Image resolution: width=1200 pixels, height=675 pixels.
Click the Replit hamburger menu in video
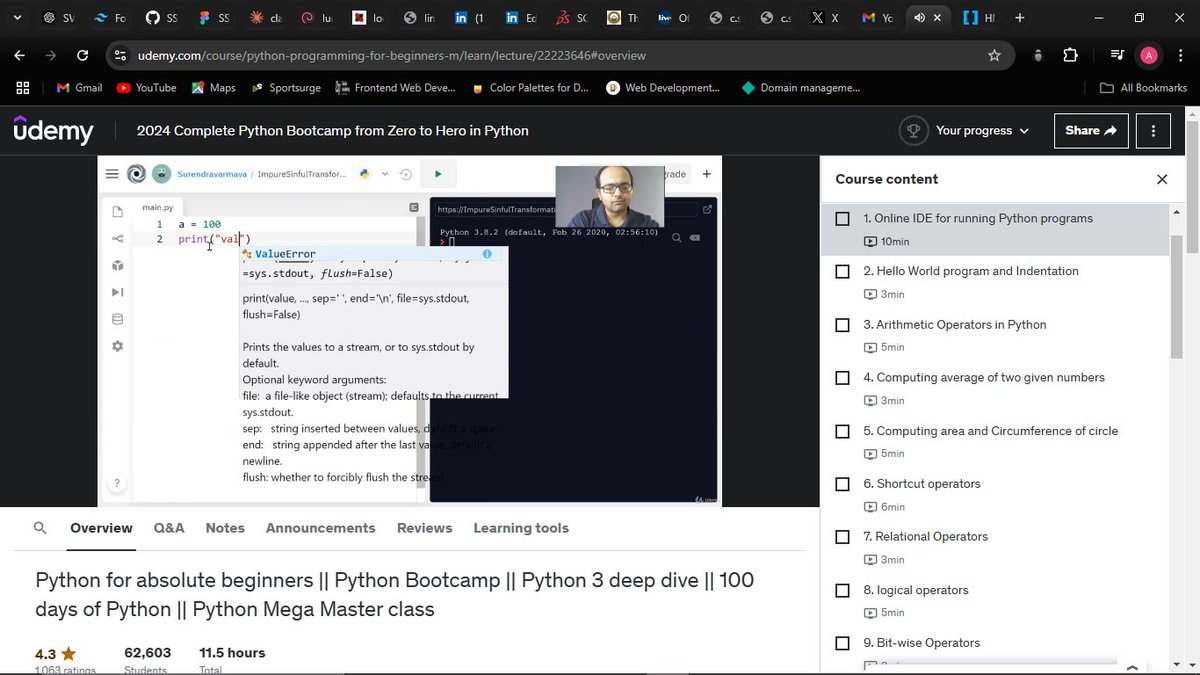[112, 174]
